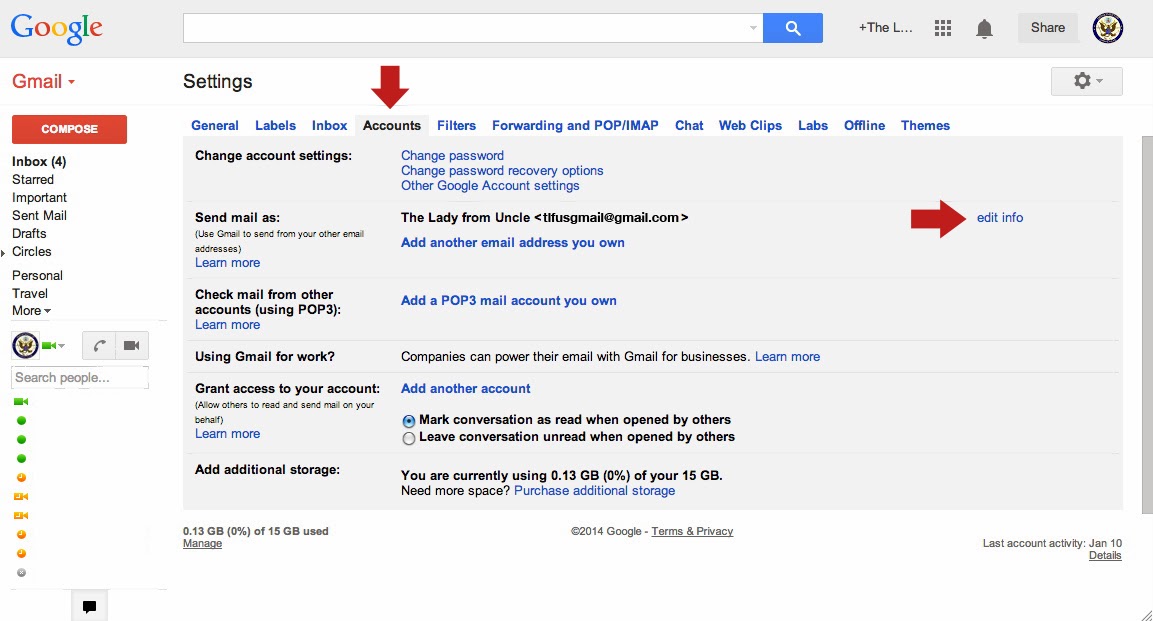Open the Filters tab
Viewport: 1153px width, 621px height.
click(x=457, y=126)
